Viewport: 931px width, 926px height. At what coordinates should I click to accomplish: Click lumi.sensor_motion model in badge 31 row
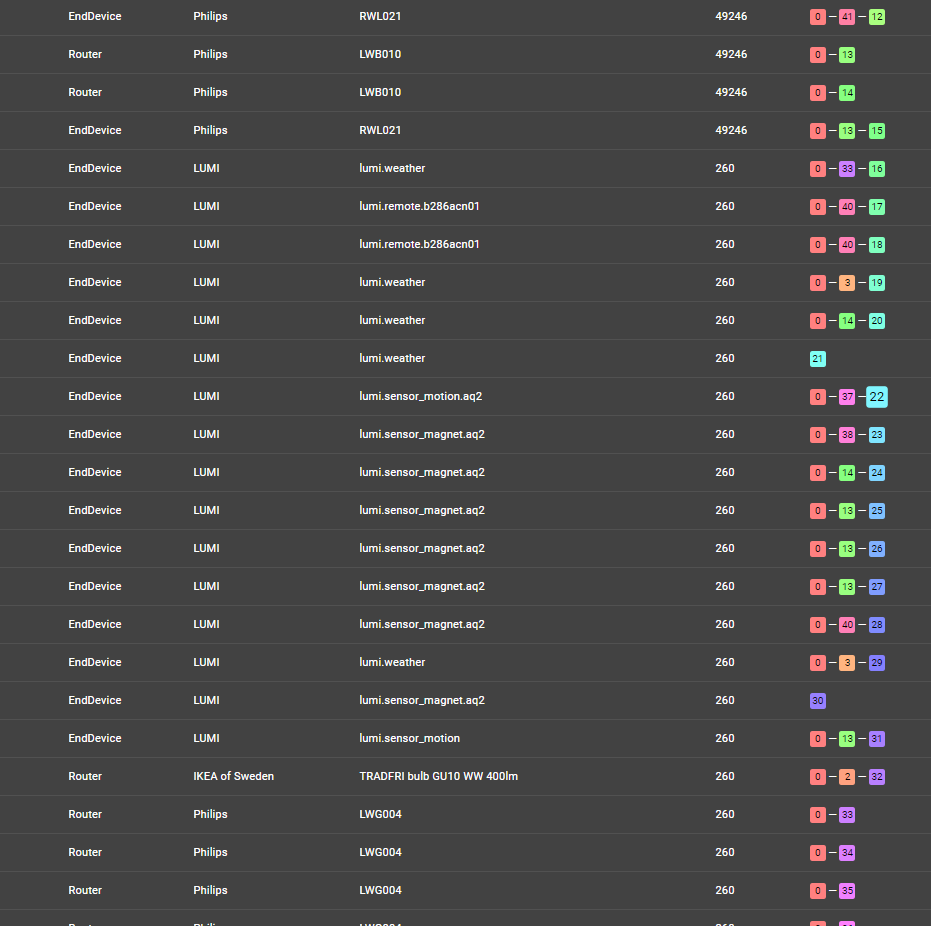point(409,738)
